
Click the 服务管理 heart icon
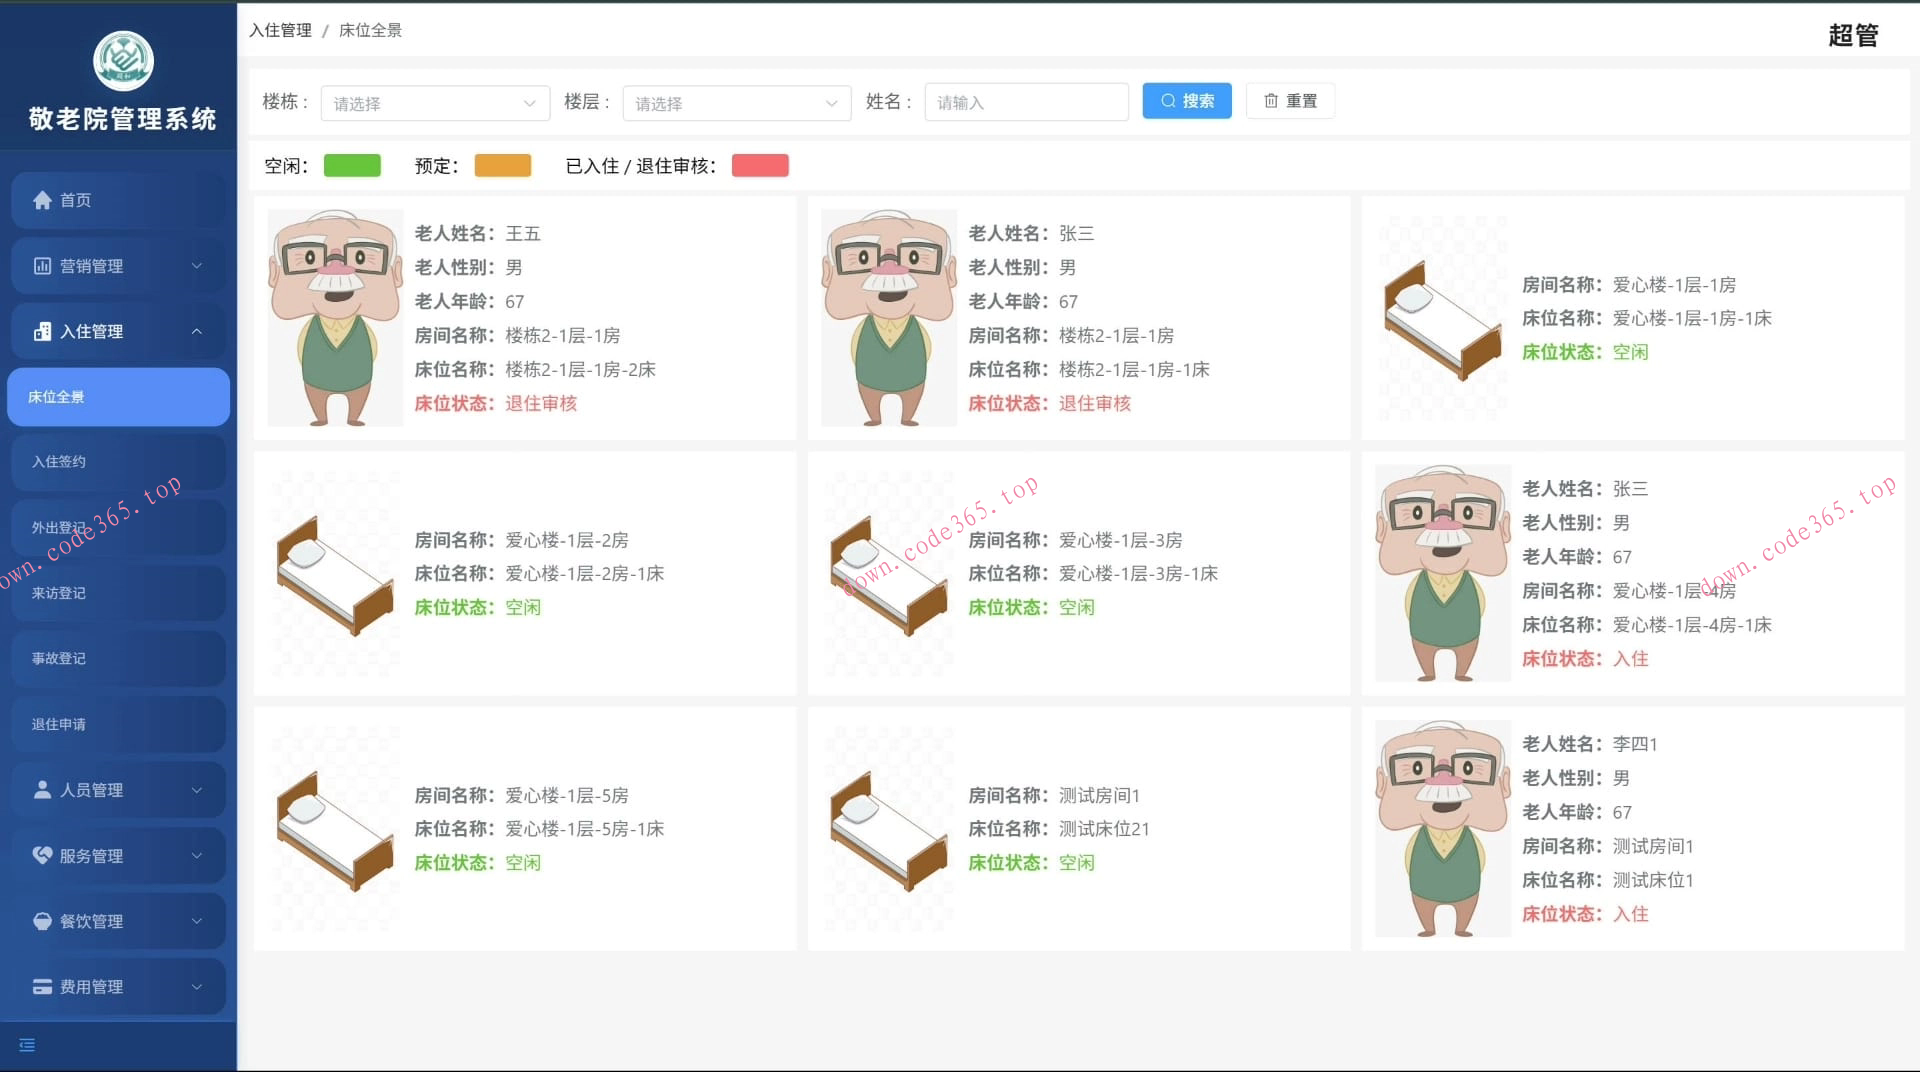(42, 856)
